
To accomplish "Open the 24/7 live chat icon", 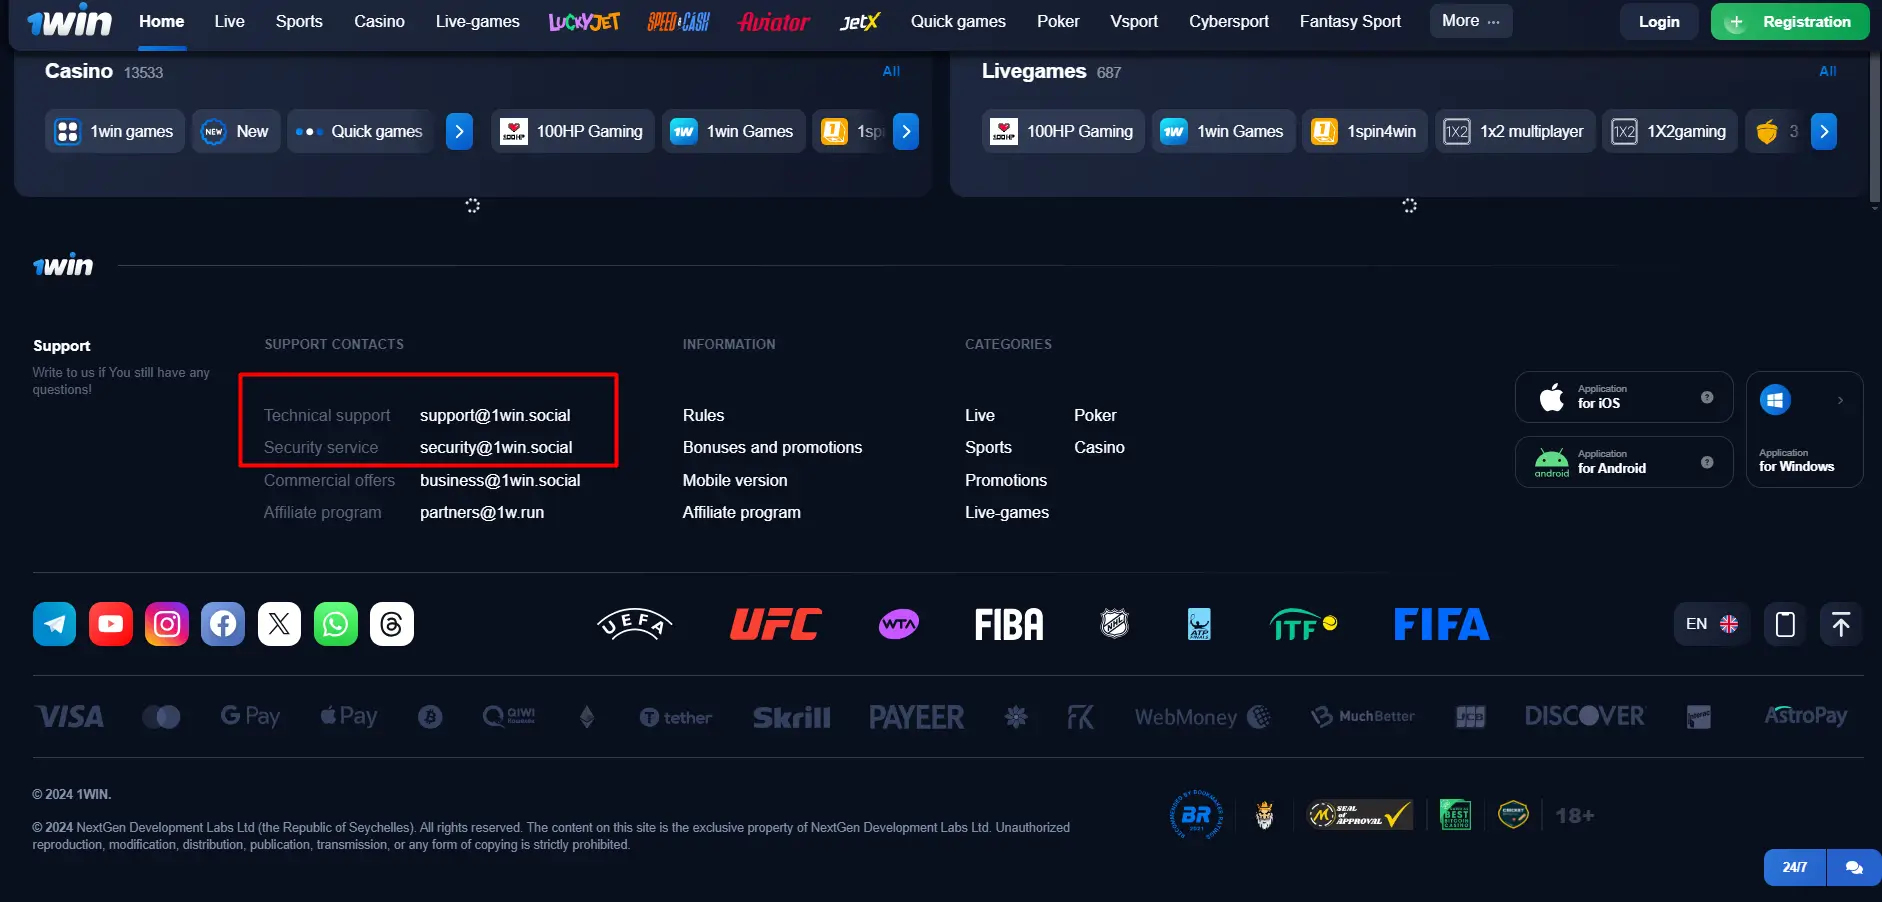I will [x=1853, y=867].
